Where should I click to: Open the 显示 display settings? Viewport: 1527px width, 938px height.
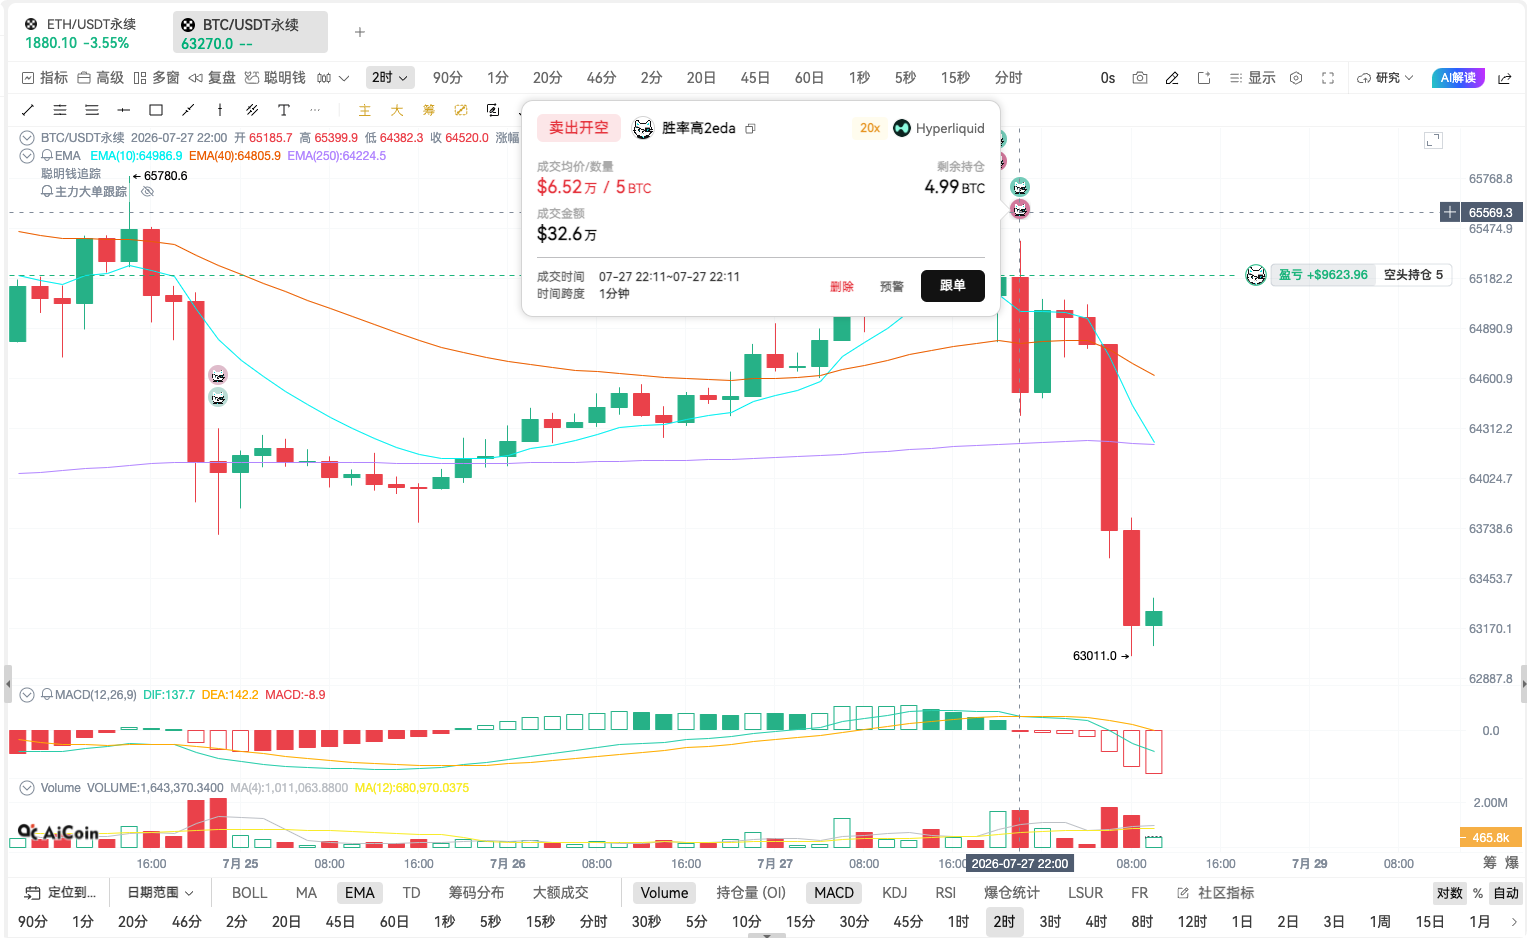(x=1252, y=78)
